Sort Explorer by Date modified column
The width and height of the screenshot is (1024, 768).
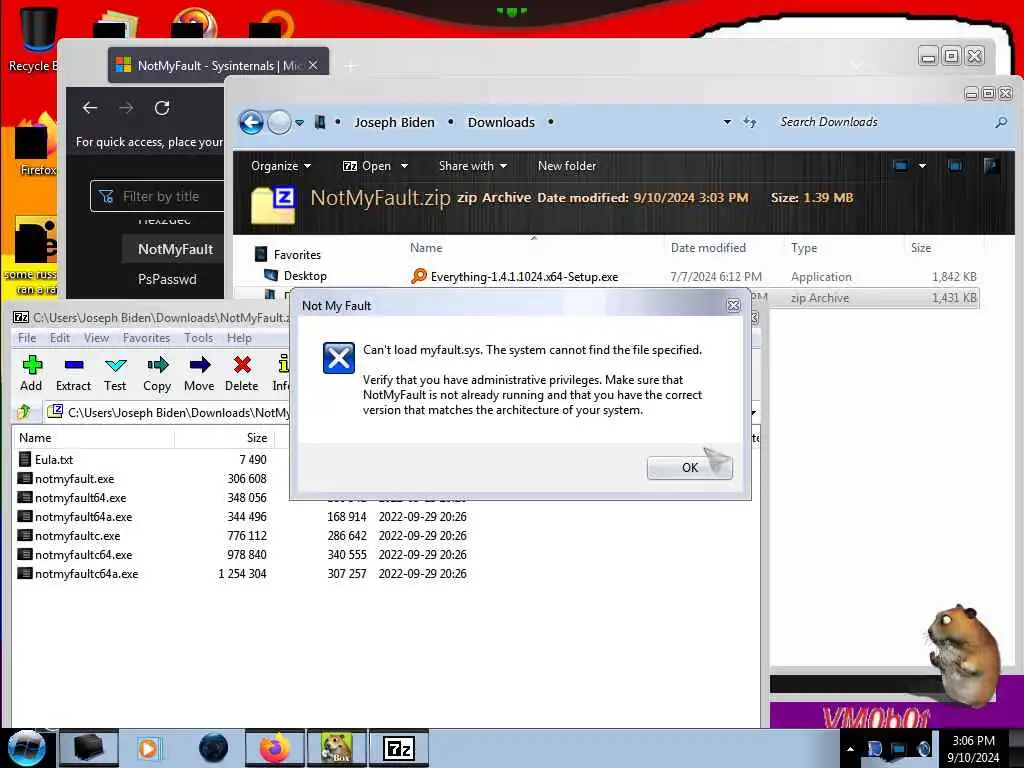(708, 248)
